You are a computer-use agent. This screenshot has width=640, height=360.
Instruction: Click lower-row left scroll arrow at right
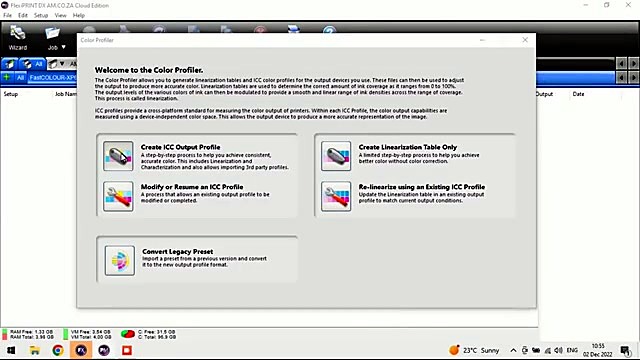click(x=621, y=77)
